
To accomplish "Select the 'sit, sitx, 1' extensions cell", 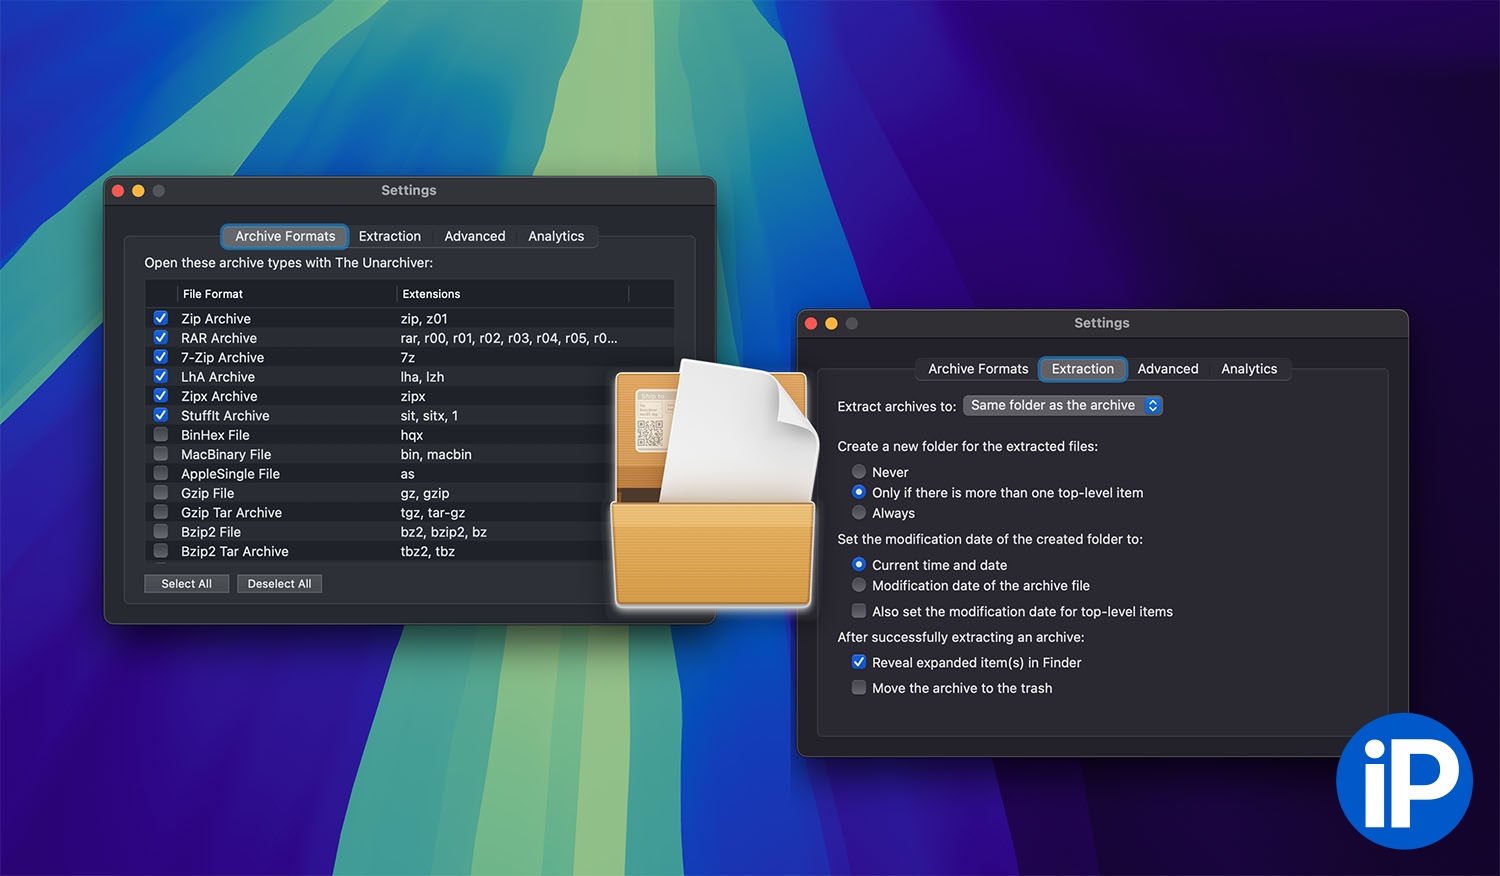I will (x=429, y=416).
